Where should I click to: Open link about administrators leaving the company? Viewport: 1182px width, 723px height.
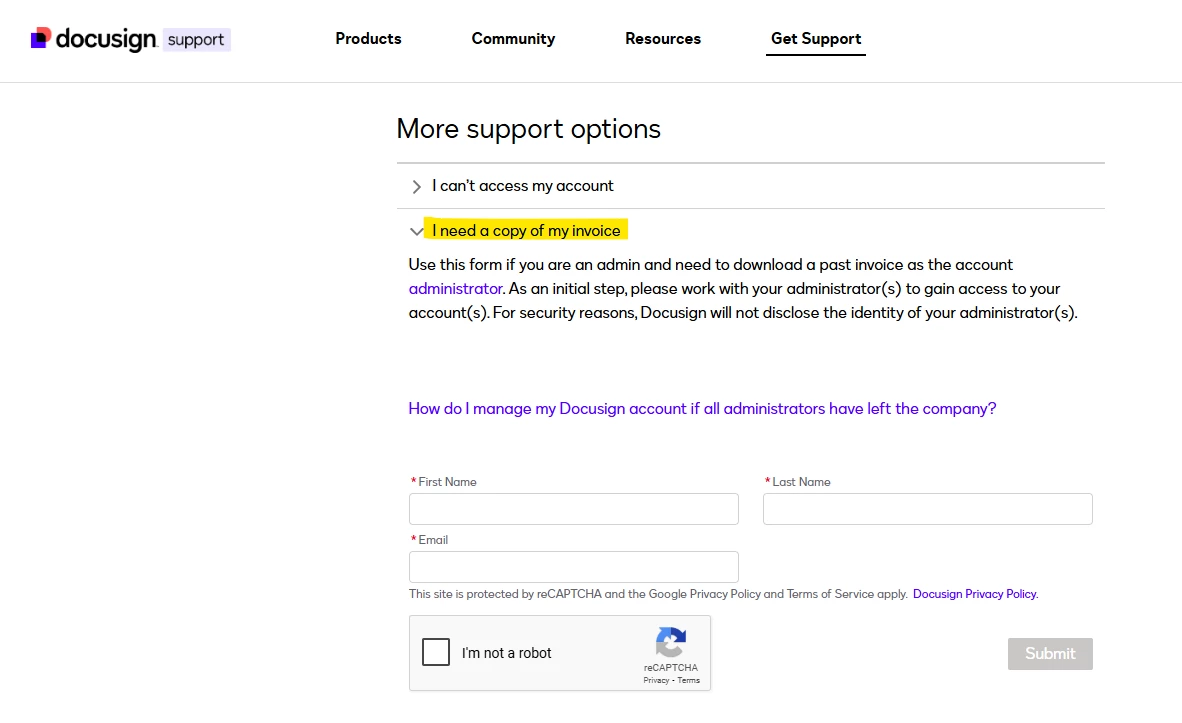[702, 409]
